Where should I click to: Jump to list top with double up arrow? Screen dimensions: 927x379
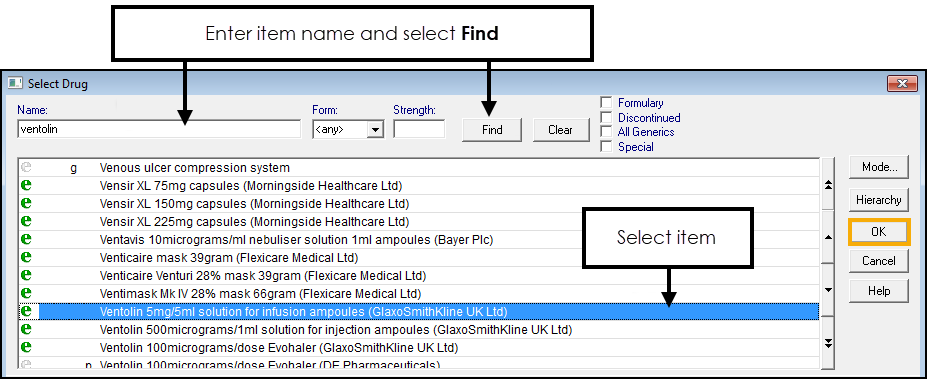(x=828, y=185)
